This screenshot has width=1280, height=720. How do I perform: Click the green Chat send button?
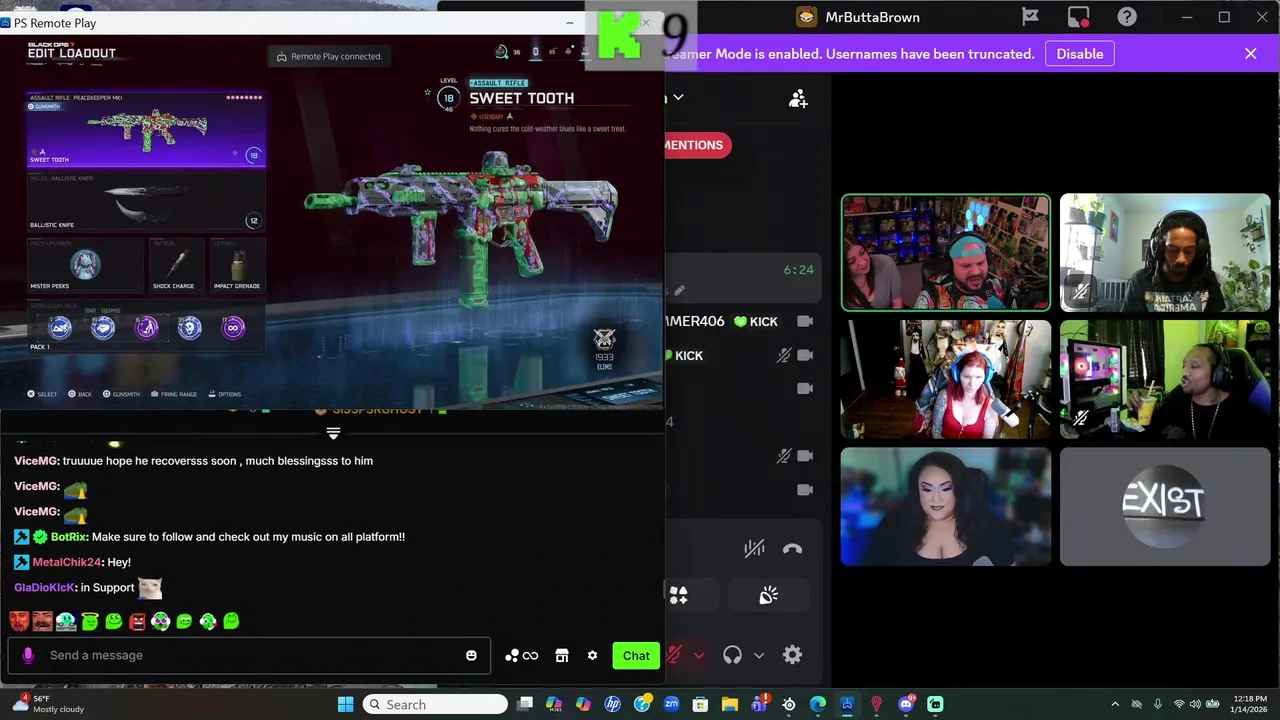[x=636, y=655]
